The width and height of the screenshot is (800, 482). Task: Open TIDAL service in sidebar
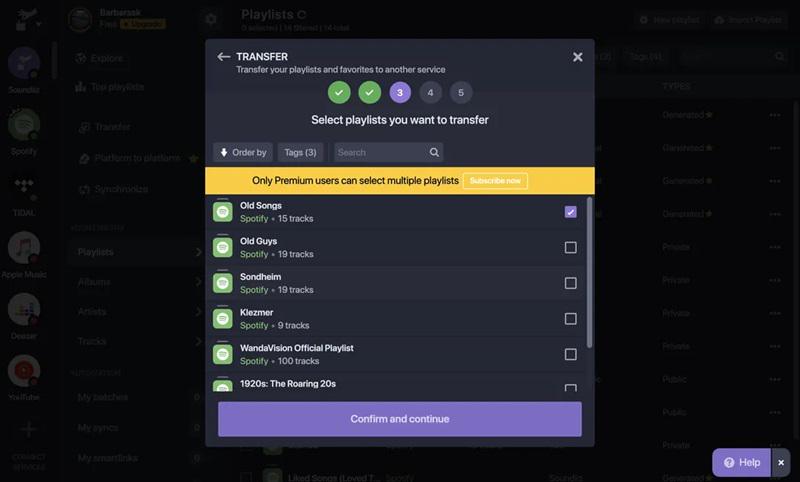click(24, 188)
